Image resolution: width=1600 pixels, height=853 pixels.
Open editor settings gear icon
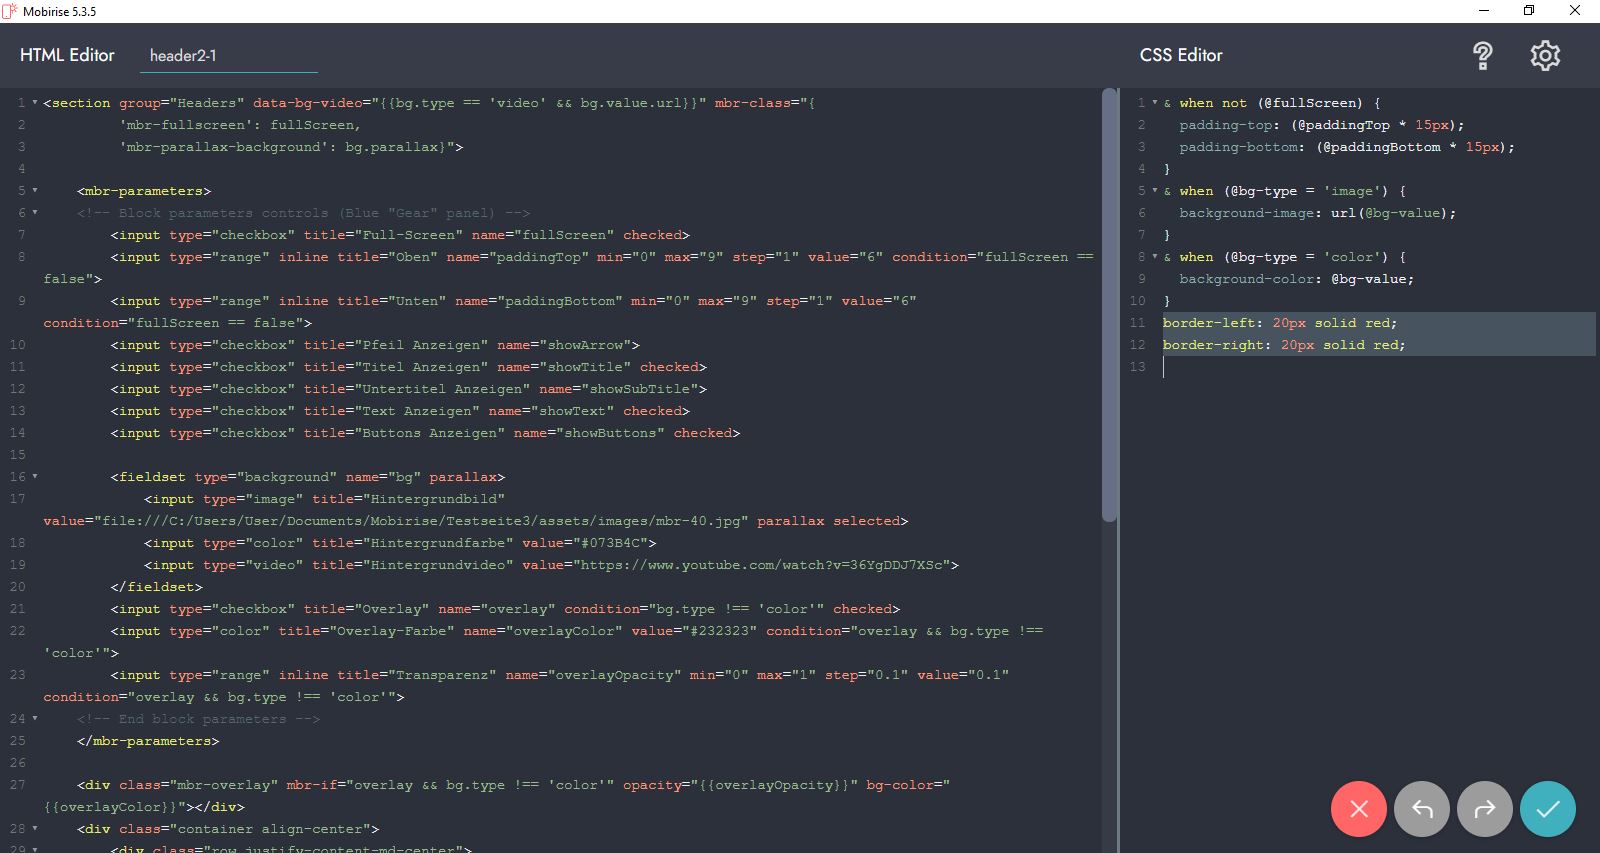pos(1545,56)
